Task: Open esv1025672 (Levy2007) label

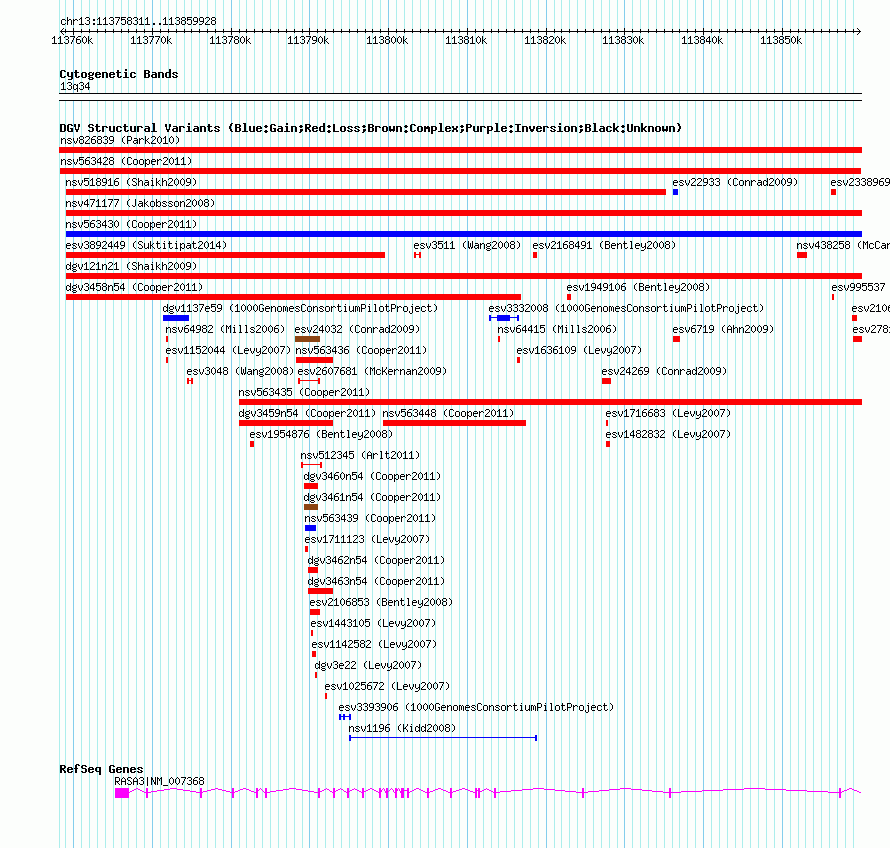Action: (x=387, y=686)
